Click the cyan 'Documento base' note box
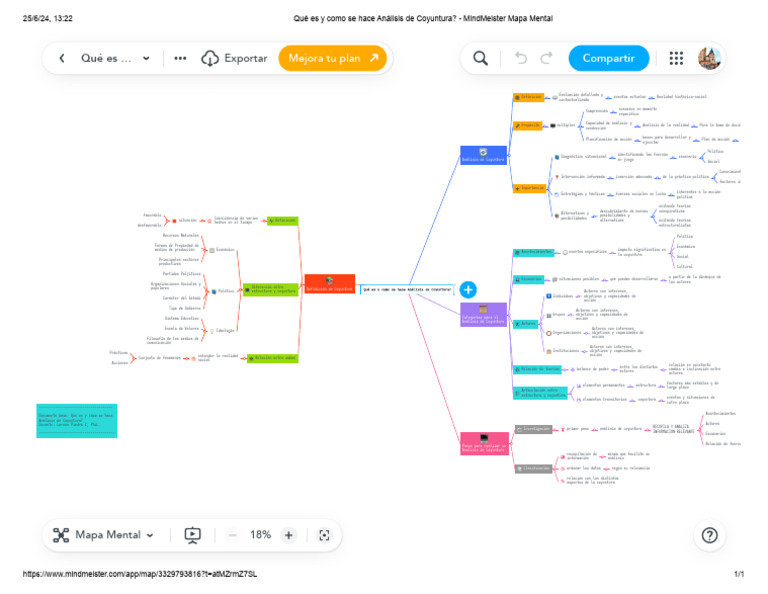The height and width of the screenshot is (594, 768). pyautogui.click(x=77, y=421)
